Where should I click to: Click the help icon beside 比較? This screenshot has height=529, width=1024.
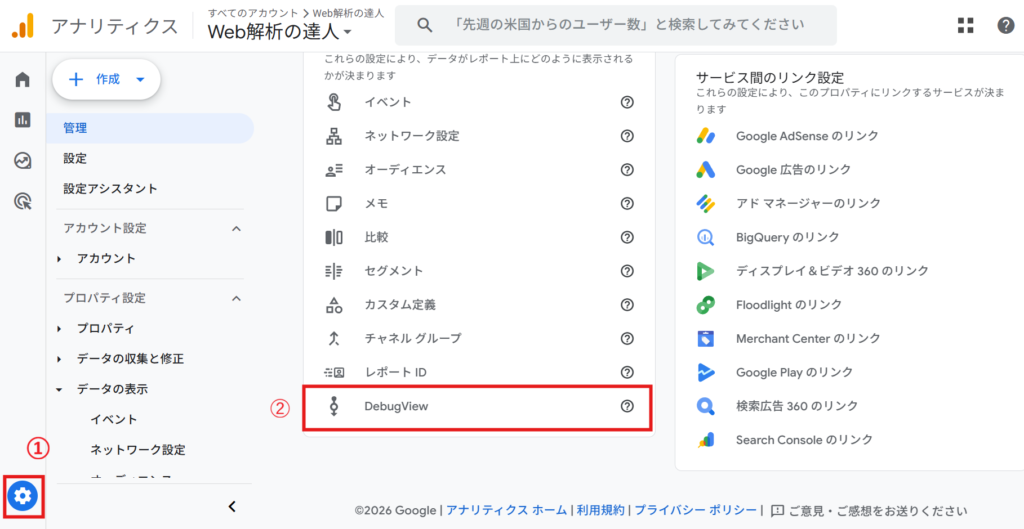click(627, 237)
